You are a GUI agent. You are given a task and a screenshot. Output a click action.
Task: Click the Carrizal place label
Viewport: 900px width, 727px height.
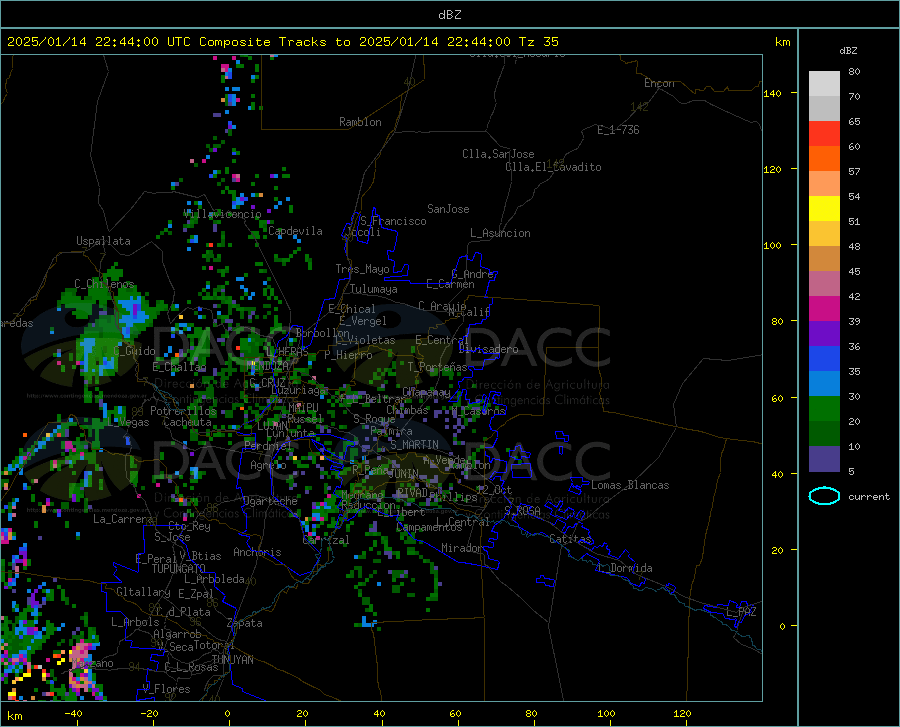point(325,540)
